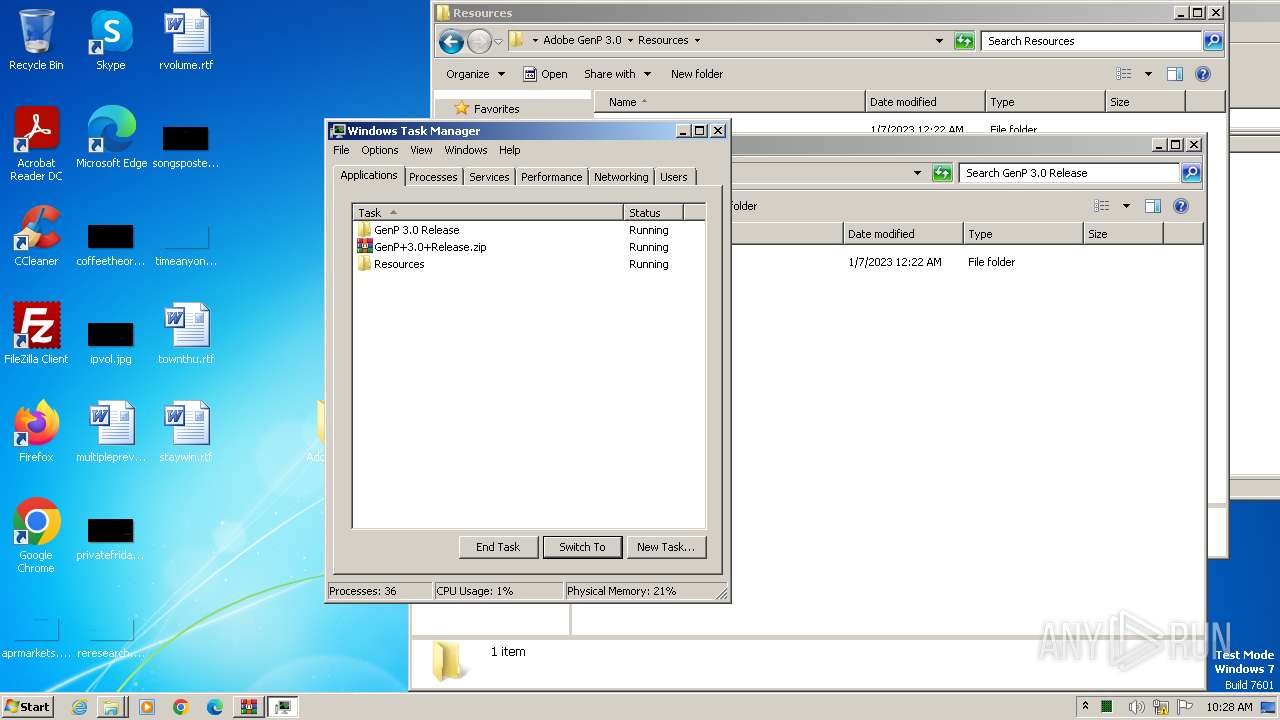Switch to the Networking tab
Screen dimensions: 1280x720
[x=621, y=177]
